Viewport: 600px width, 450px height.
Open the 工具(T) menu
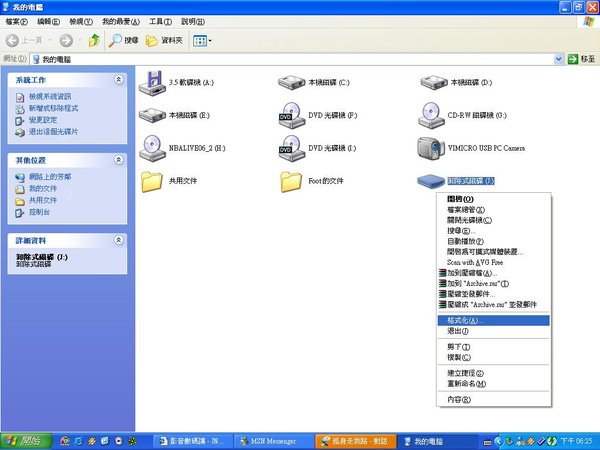pos(160,22)
